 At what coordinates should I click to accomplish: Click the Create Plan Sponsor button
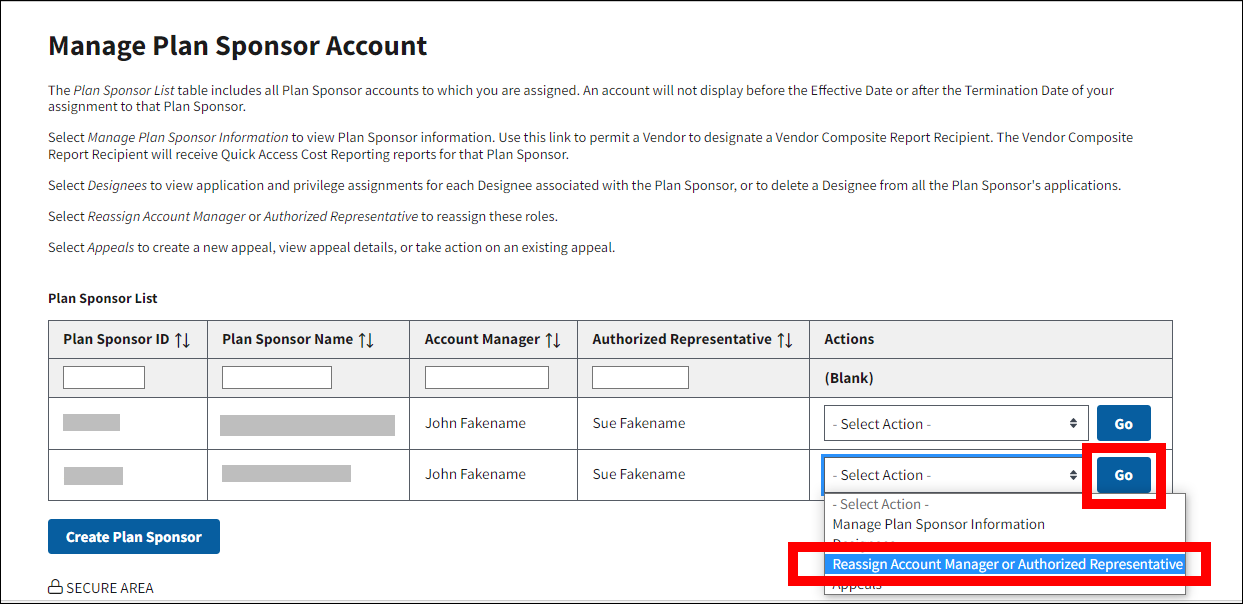(134, 537)
